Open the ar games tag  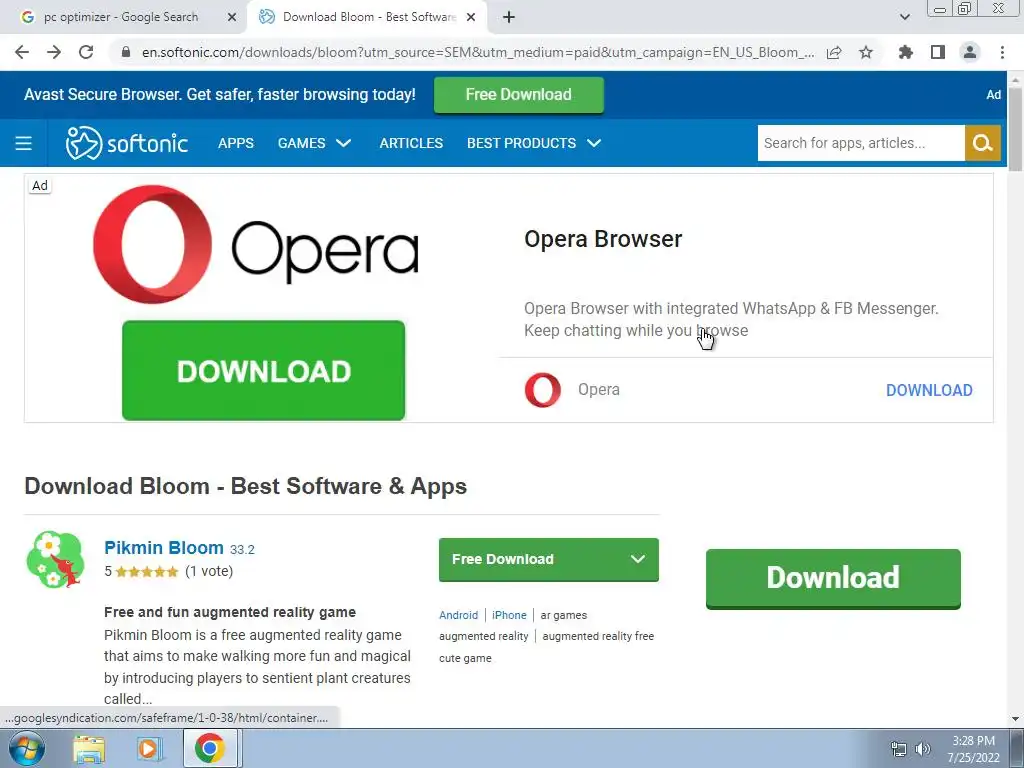564,615
